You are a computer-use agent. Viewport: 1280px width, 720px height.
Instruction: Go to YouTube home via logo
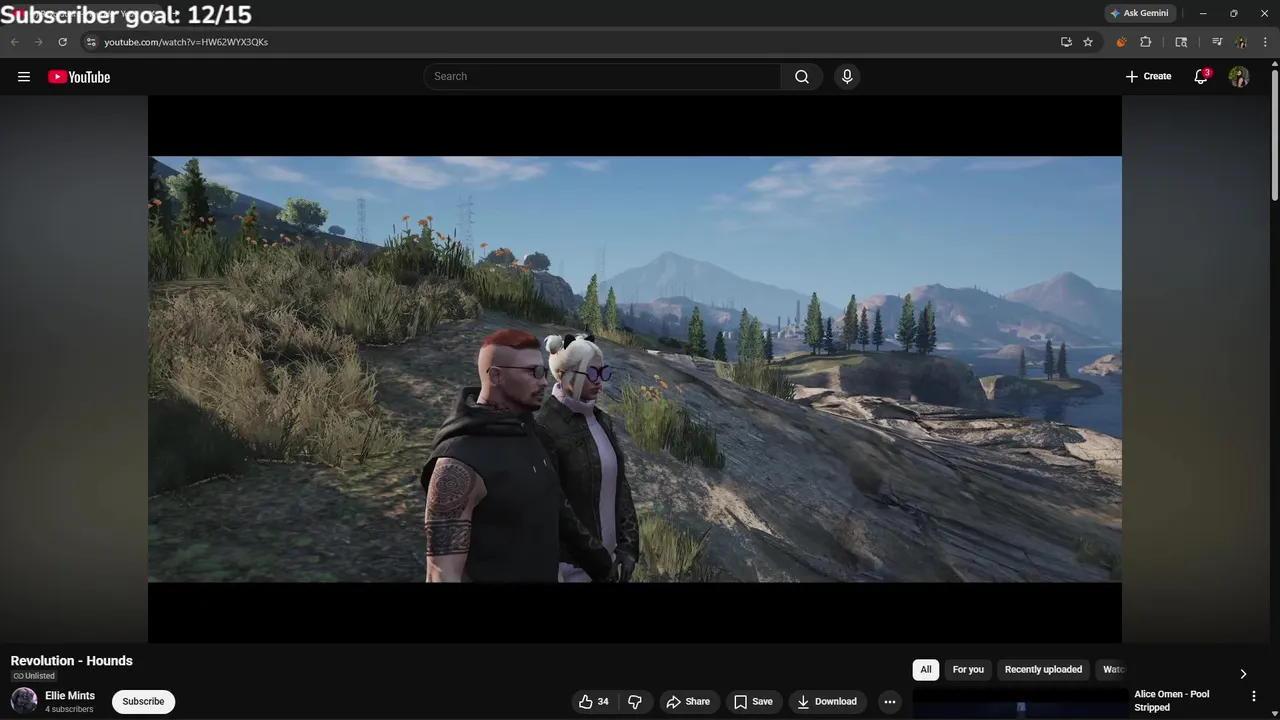(79, 77)
